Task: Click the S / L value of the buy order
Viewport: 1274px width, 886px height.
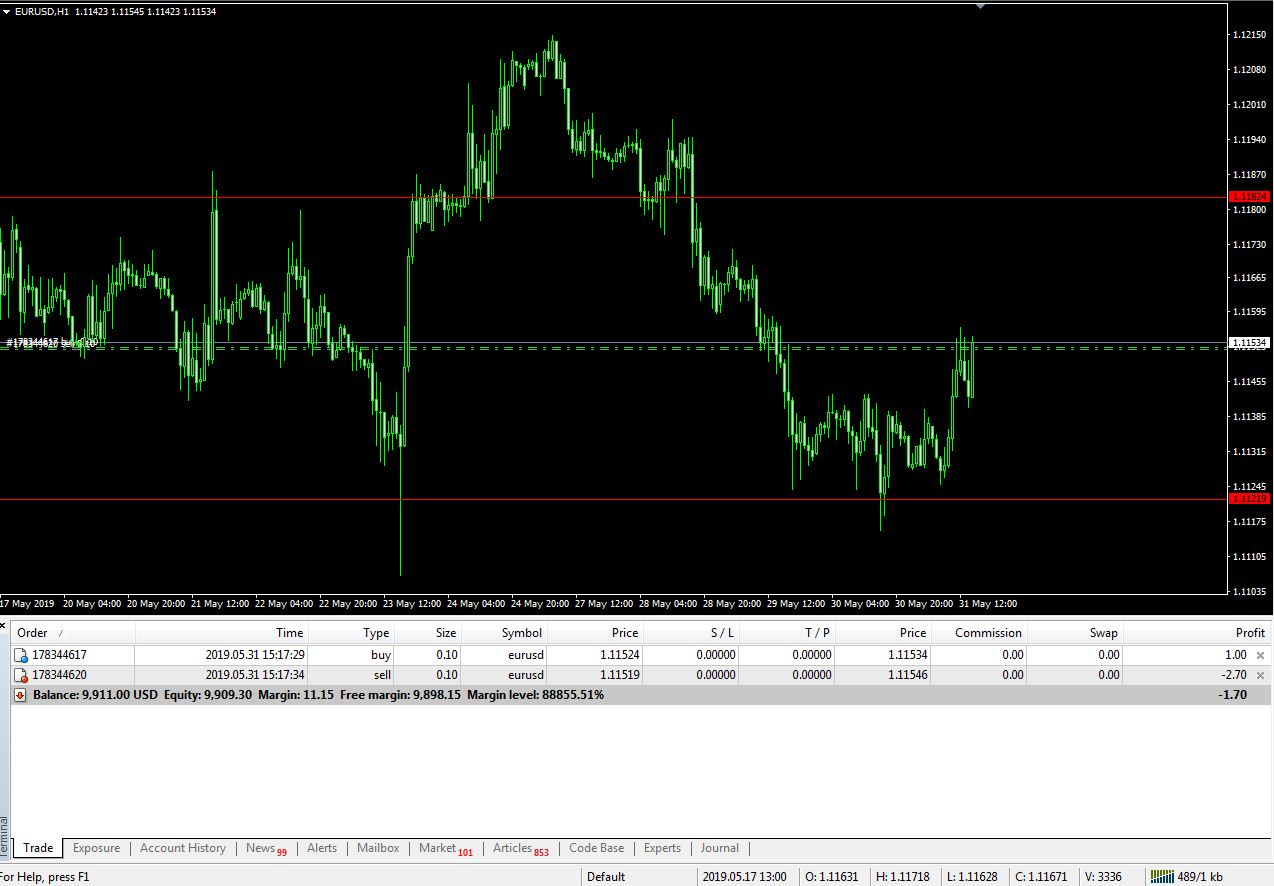Action: coord(715,656)
